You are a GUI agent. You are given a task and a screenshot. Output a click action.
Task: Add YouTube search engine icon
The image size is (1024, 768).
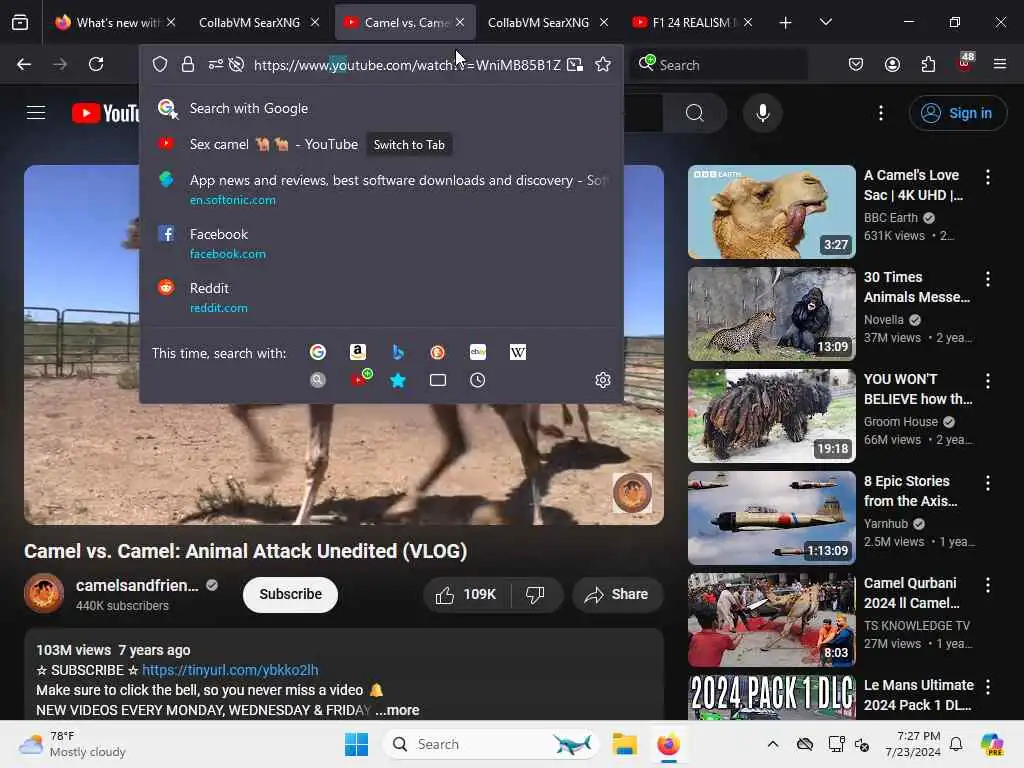coord(360,378)
